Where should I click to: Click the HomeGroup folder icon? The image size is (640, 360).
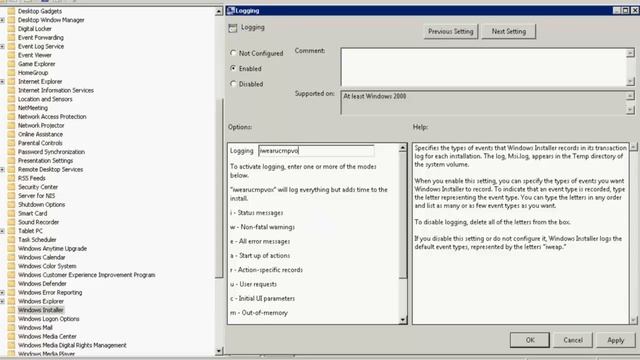click(11, 73)
